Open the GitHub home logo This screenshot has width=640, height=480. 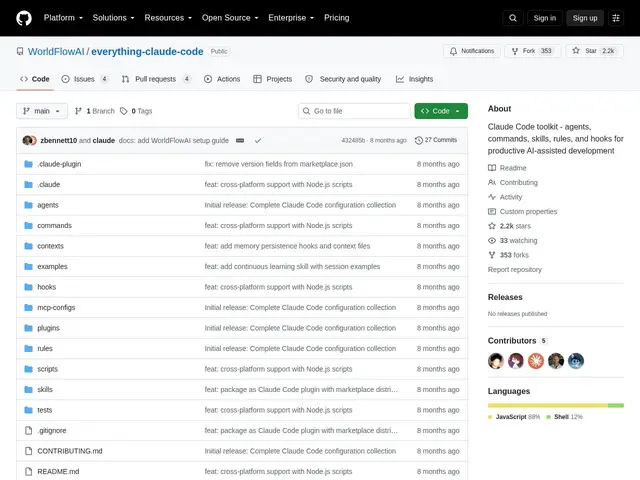pos(24,18)
